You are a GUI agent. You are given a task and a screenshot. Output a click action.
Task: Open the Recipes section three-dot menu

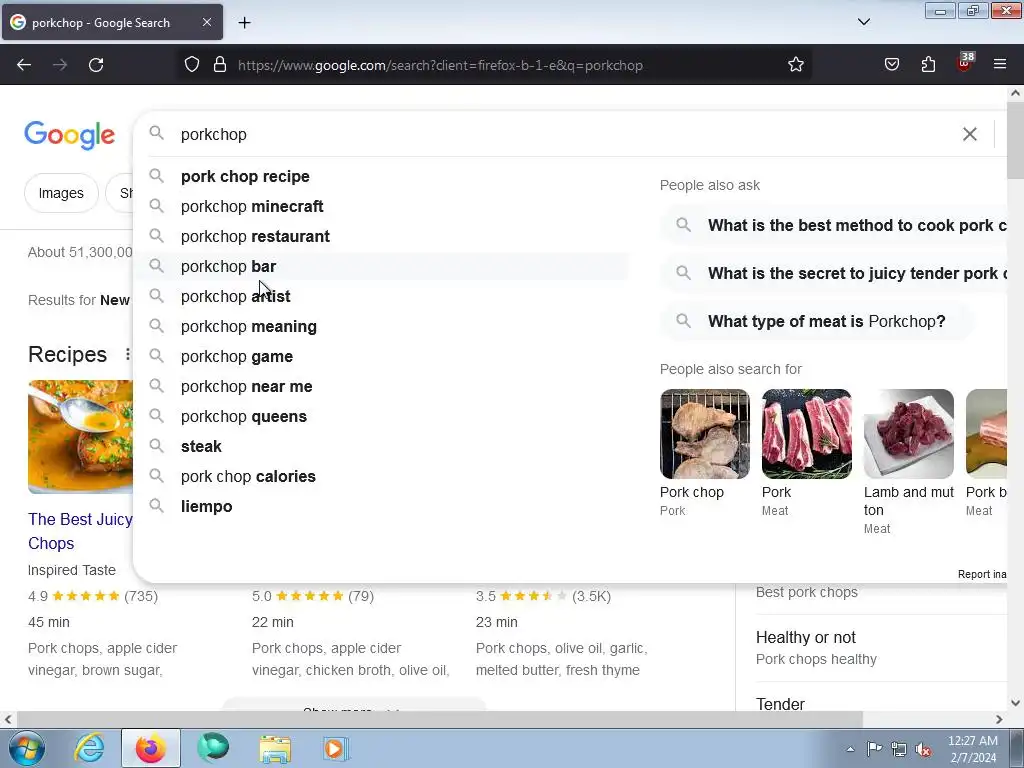127,354
